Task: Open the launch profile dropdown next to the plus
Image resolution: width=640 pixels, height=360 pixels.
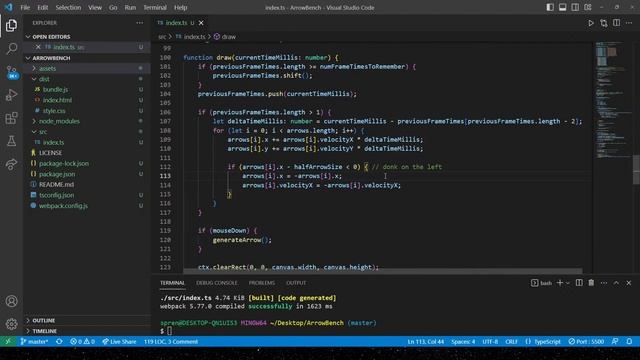Action: click(568, 283)
